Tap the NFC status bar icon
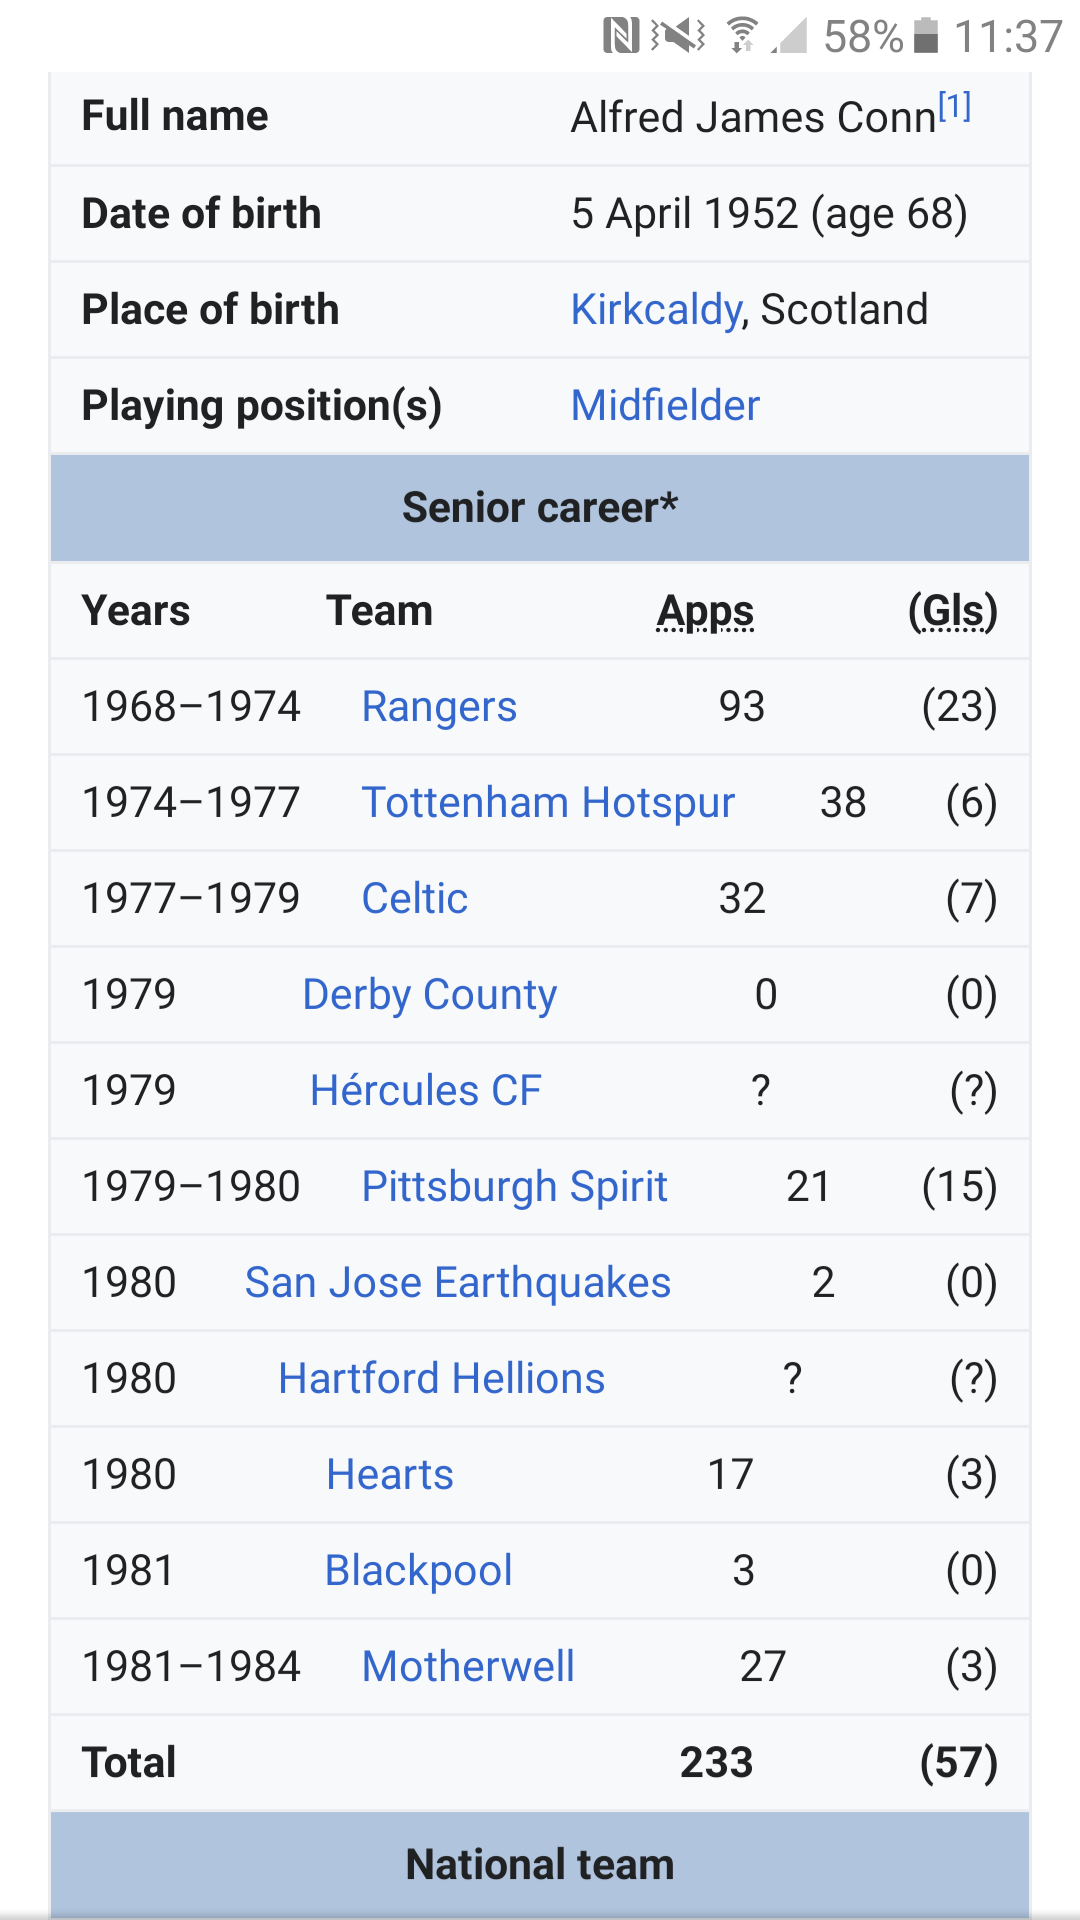 [621, 37]
